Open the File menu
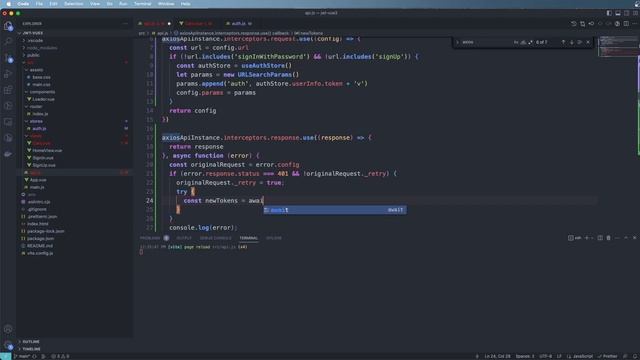 (39, 4)
